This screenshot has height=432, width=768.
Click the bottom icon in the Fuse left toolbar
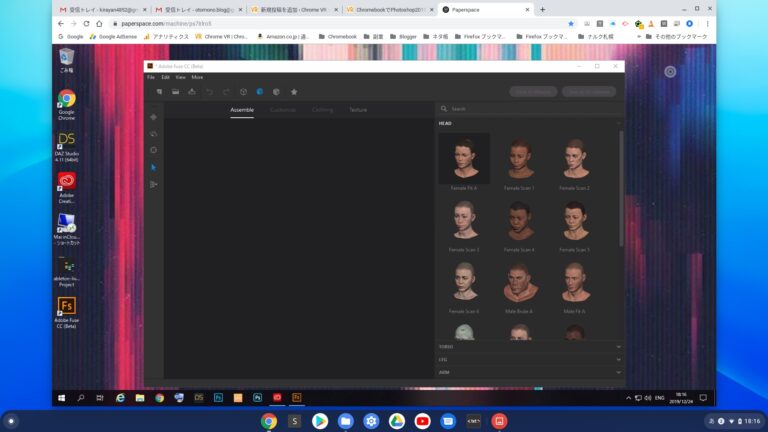pos(153,184)
